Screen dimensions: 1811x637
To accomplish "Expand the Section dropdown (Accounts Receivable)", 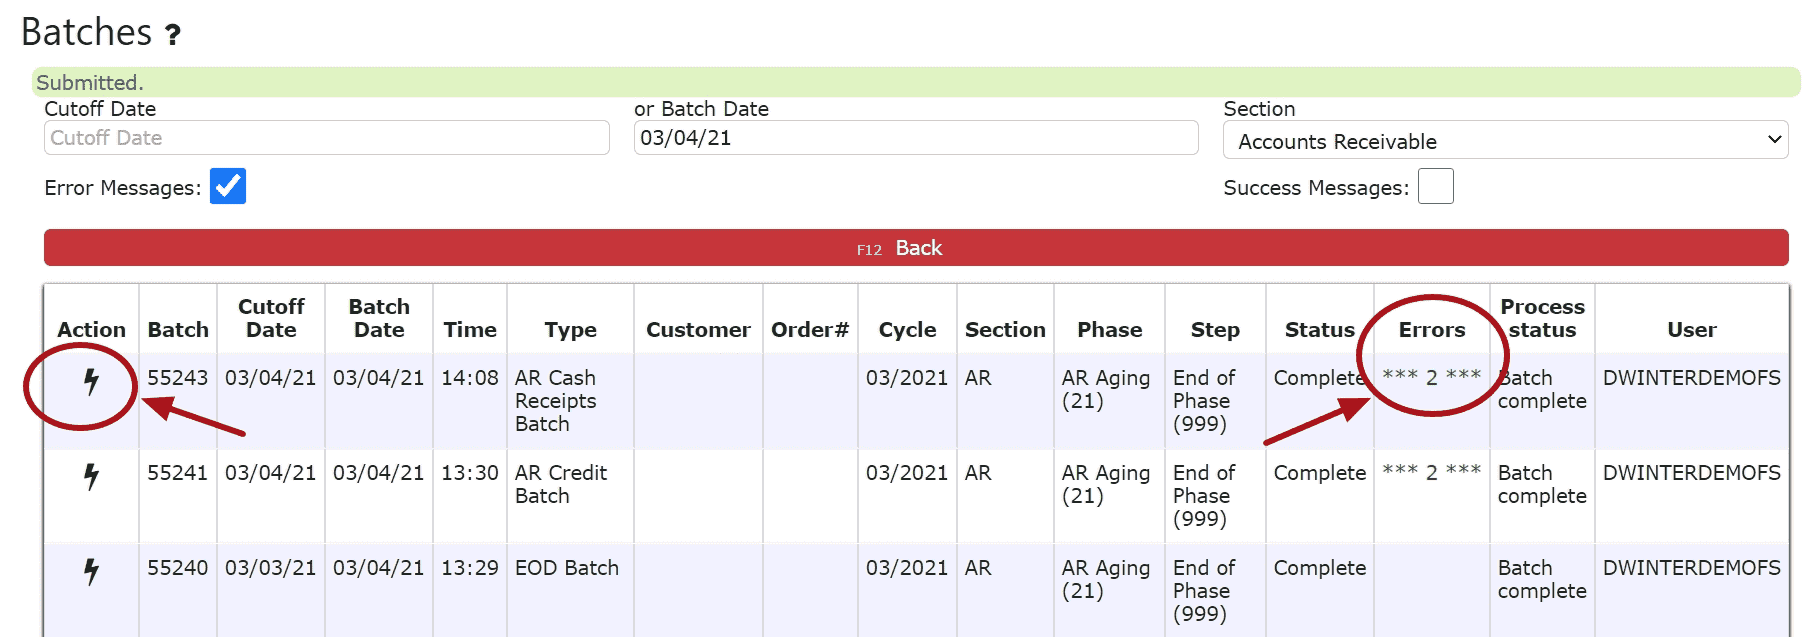I will [x=1505, y=141].
